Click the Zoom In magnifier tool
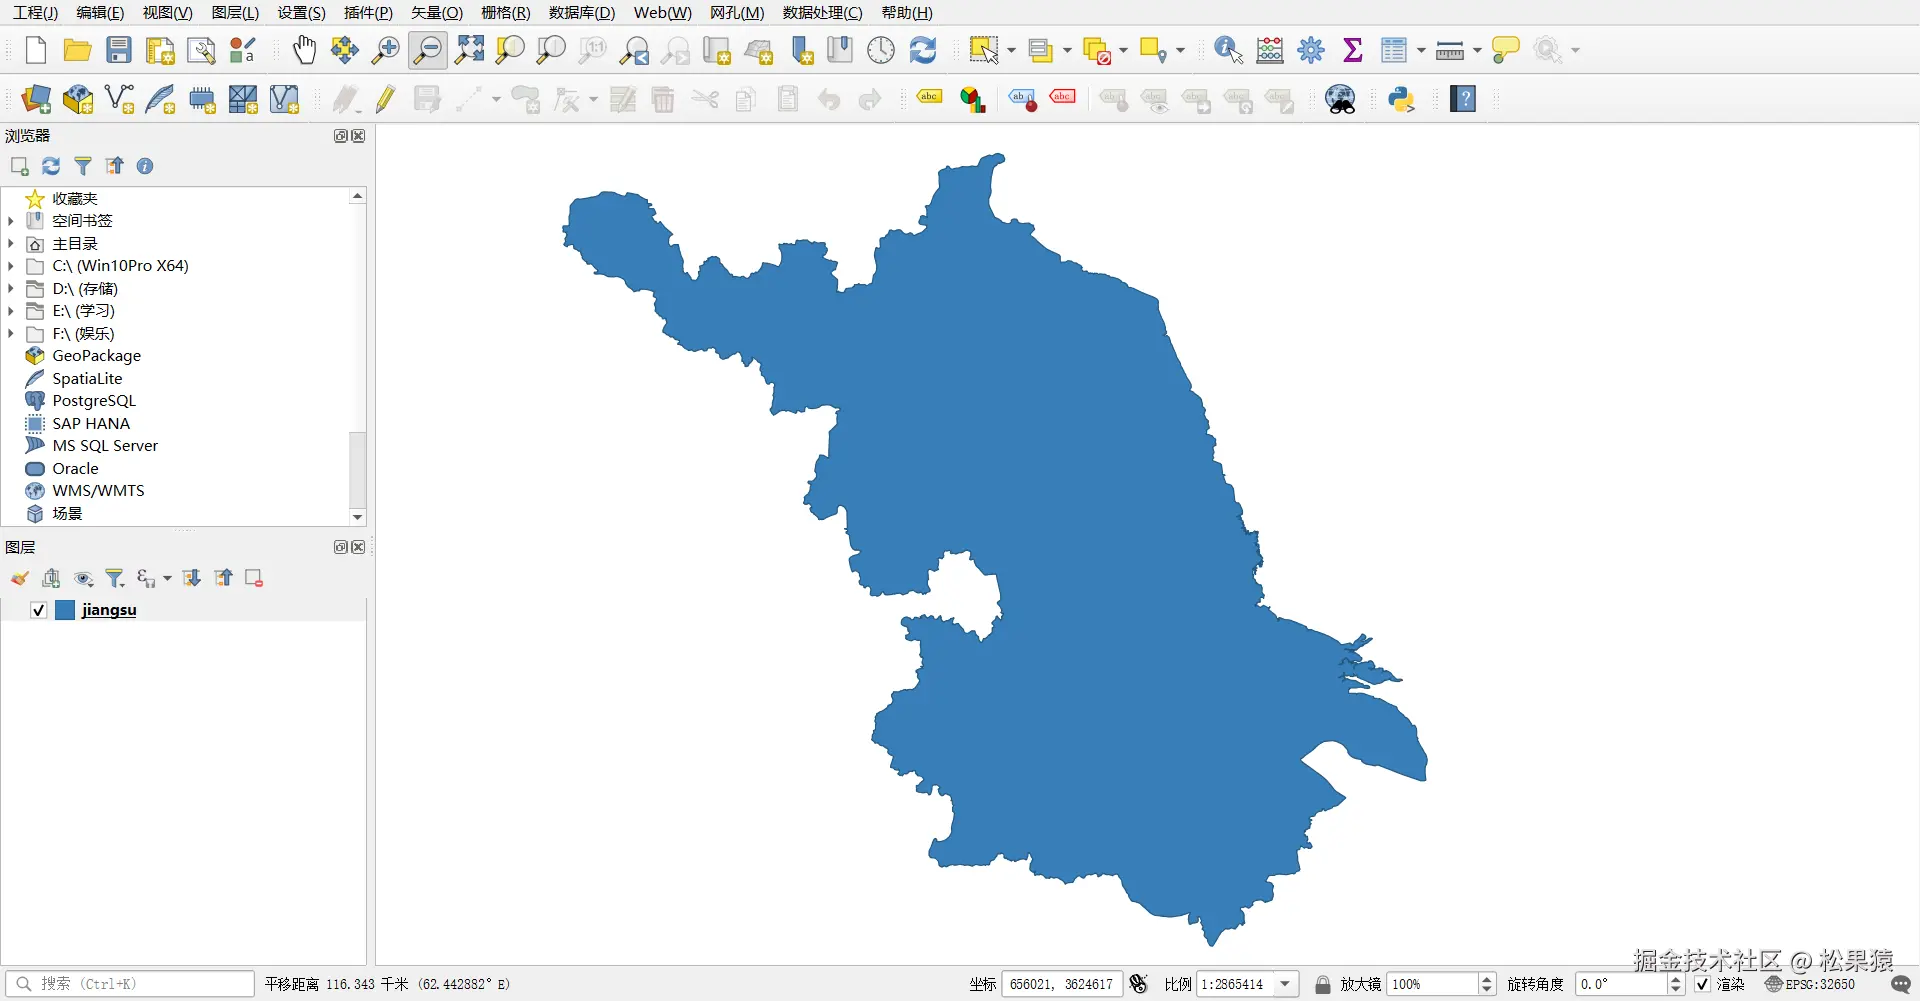Viewport: 1920px width, 1001px height. click(385, 50)
